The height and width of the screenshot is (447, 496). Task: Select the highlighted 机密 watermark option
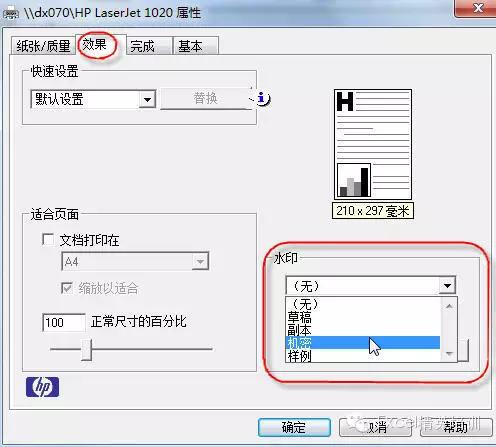click(x=363, y=343)
